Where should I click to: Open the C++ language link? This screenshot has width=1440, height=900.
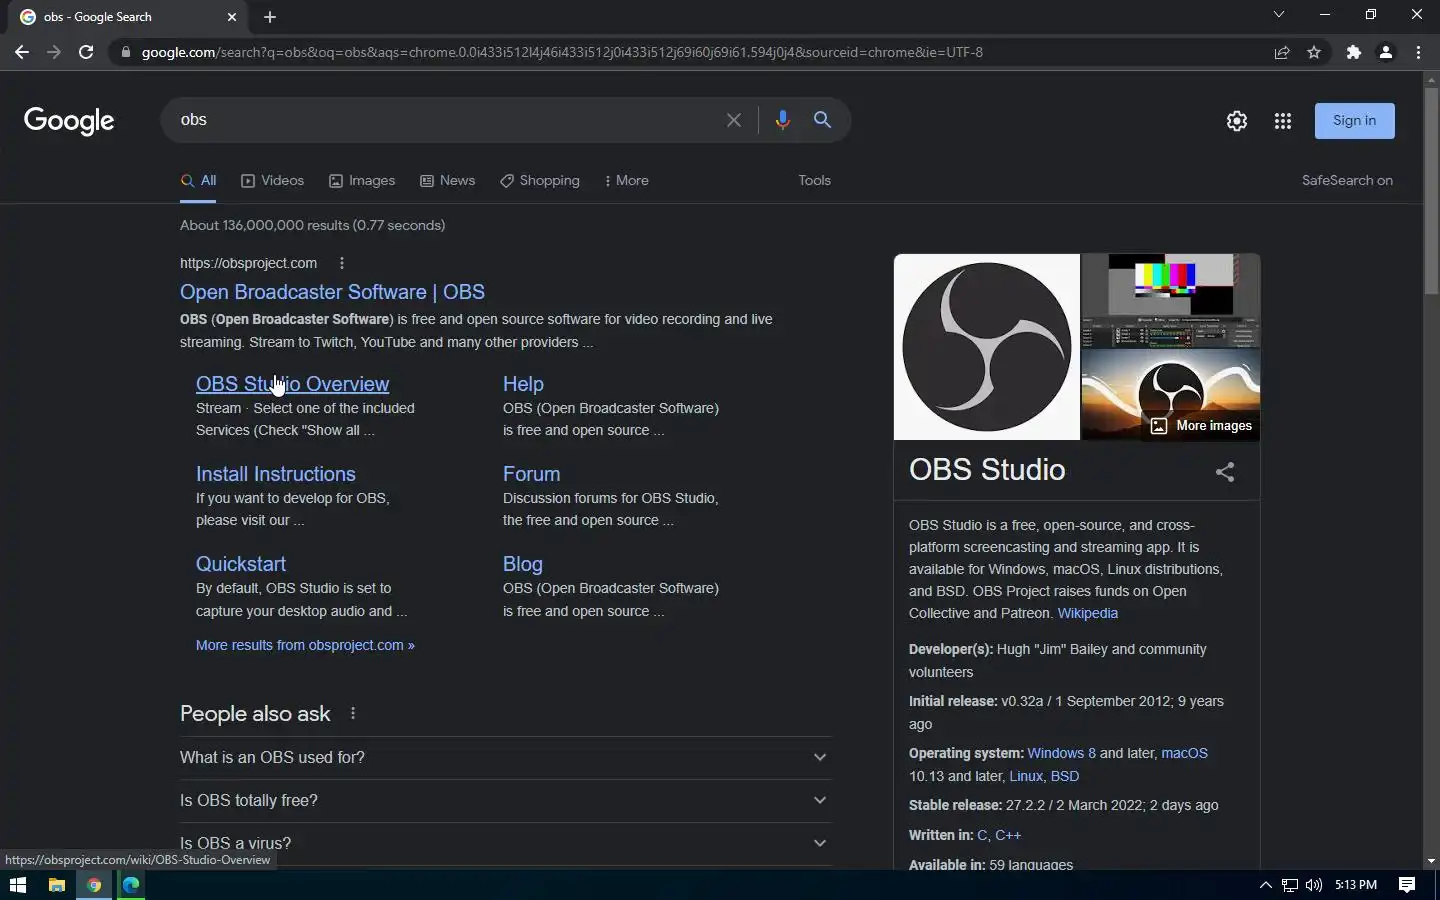(1008, 835)
